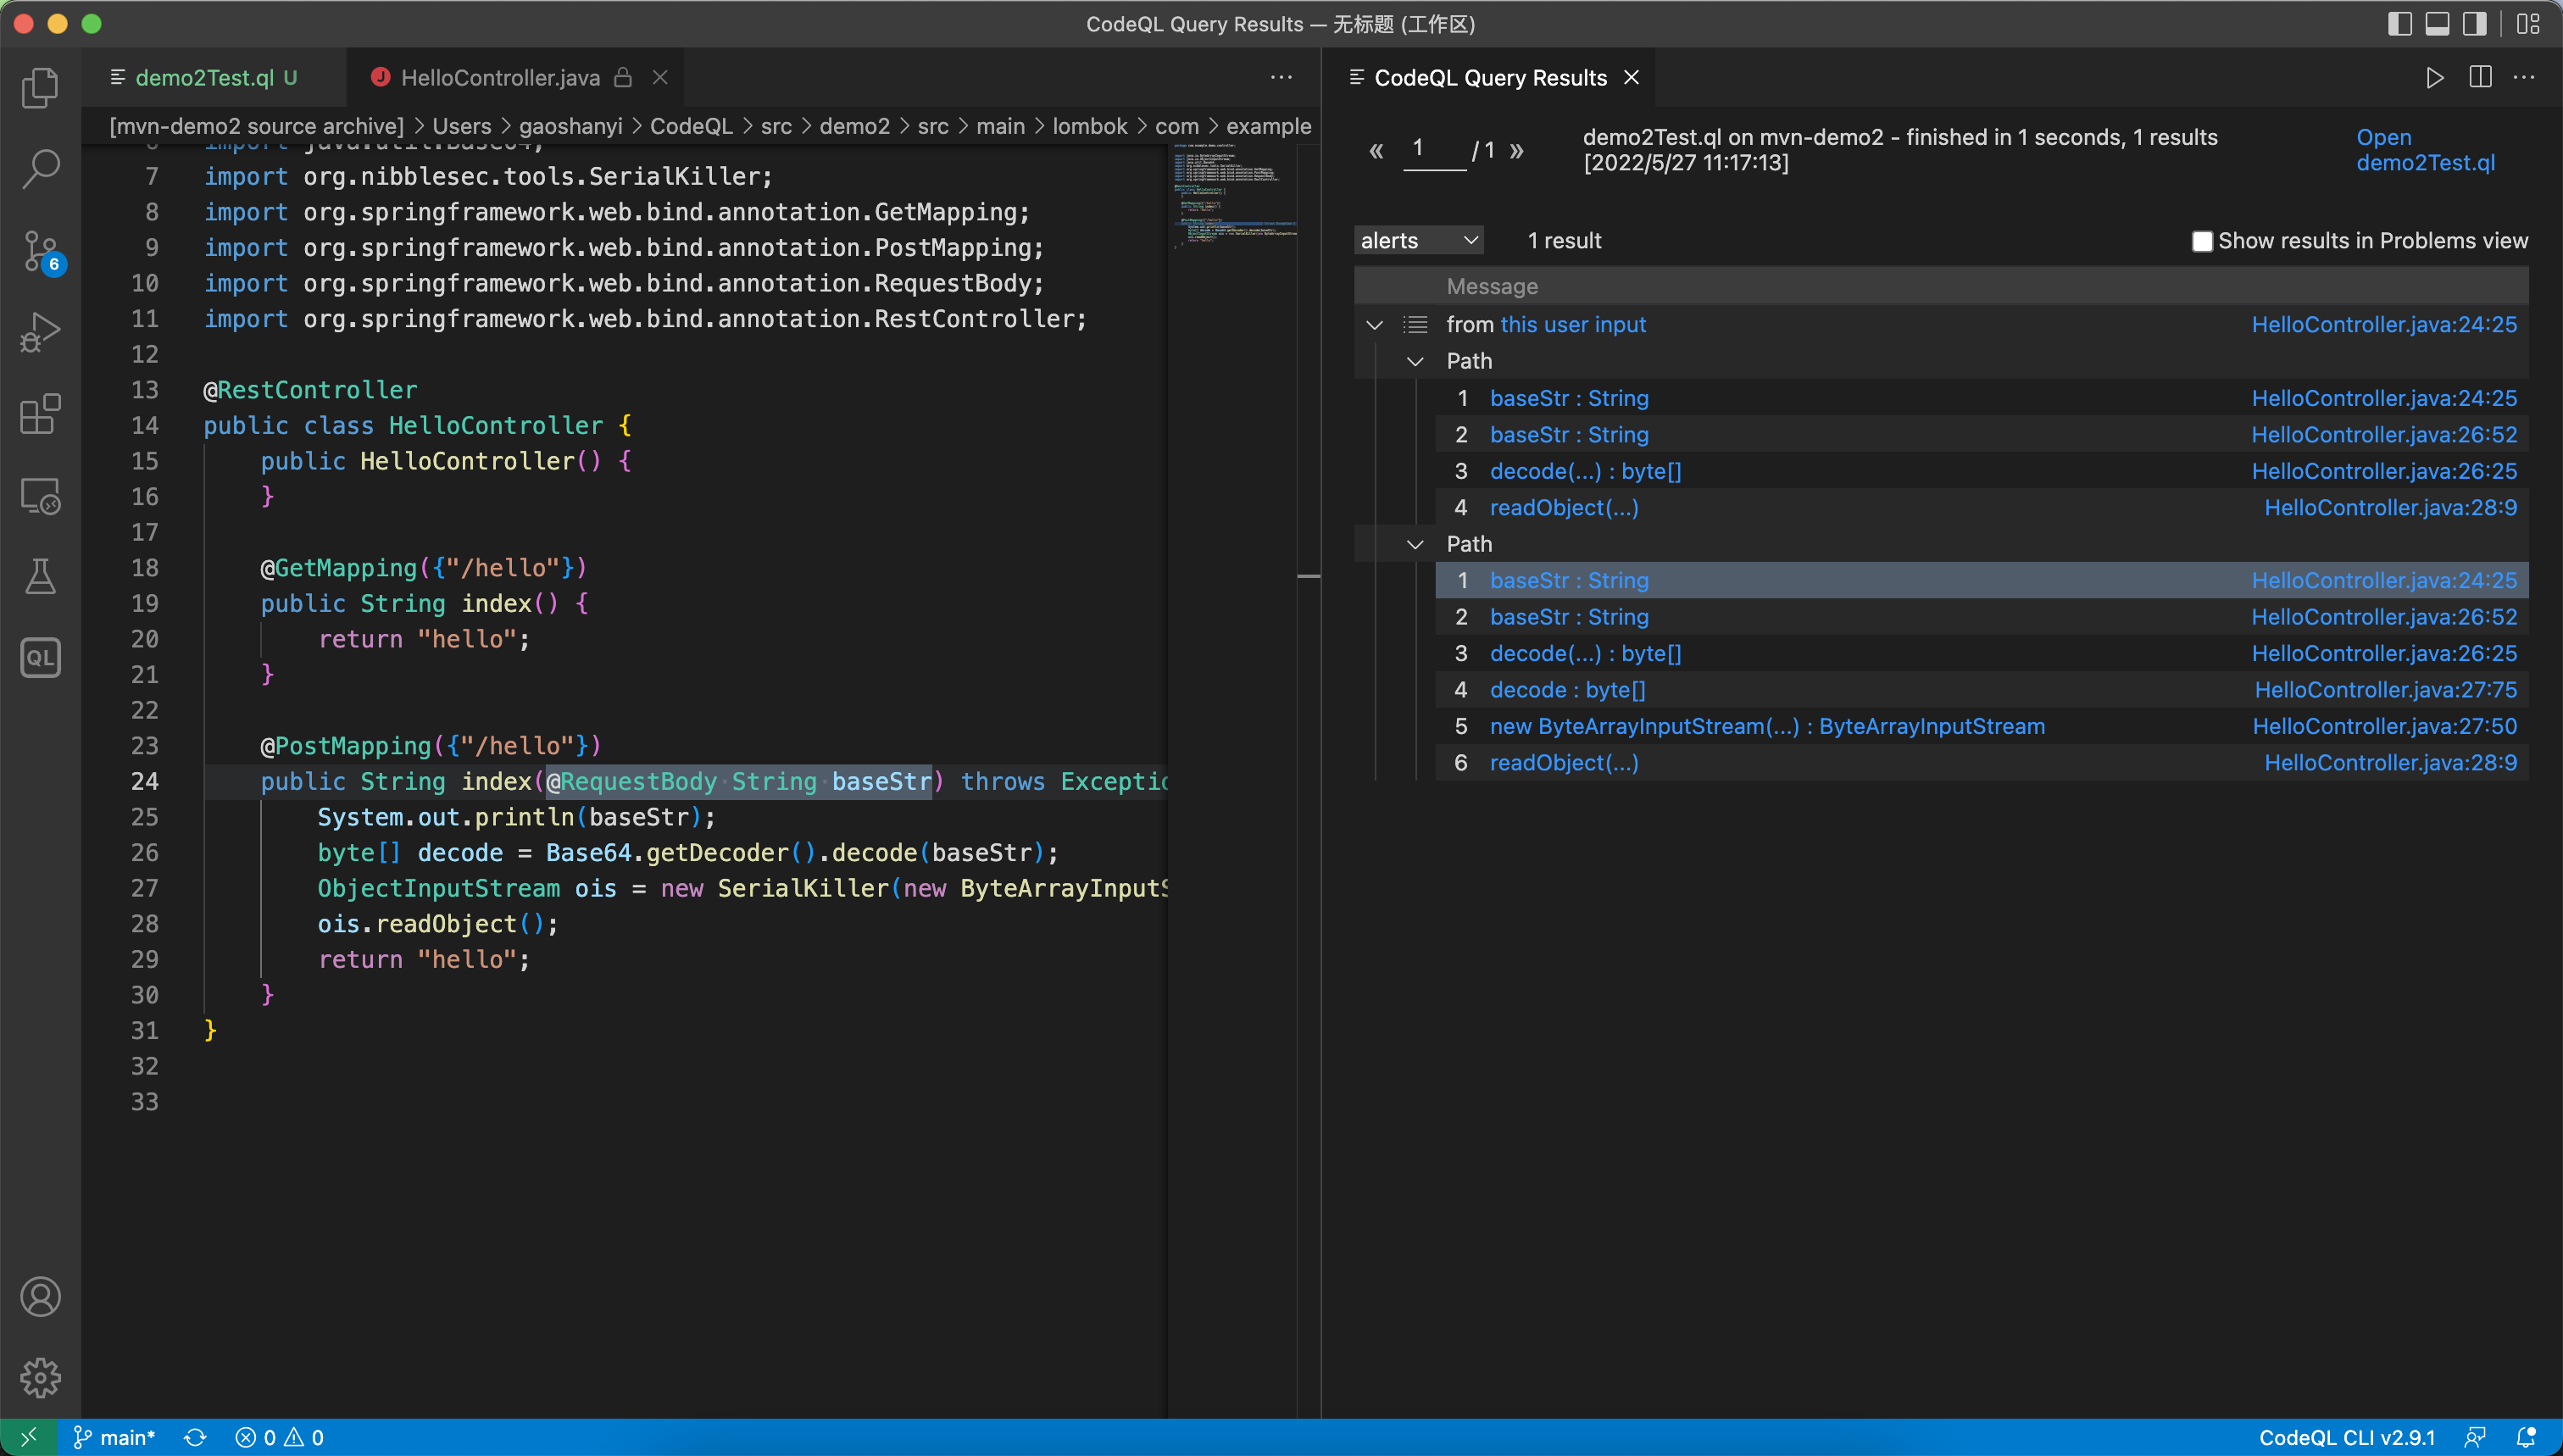
Task: Open HelloController.java:27:75 location link
Action: [x=2385, y=690]
